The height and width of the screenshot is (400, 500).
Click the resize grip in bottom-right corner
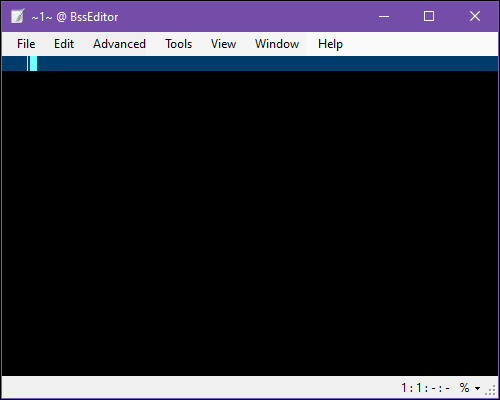click(491, 390)
